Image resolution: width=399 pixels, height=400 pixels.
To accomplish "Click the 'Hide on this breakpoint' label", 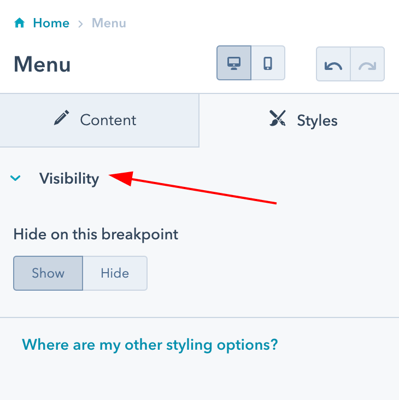I will [x=96, y=235].
